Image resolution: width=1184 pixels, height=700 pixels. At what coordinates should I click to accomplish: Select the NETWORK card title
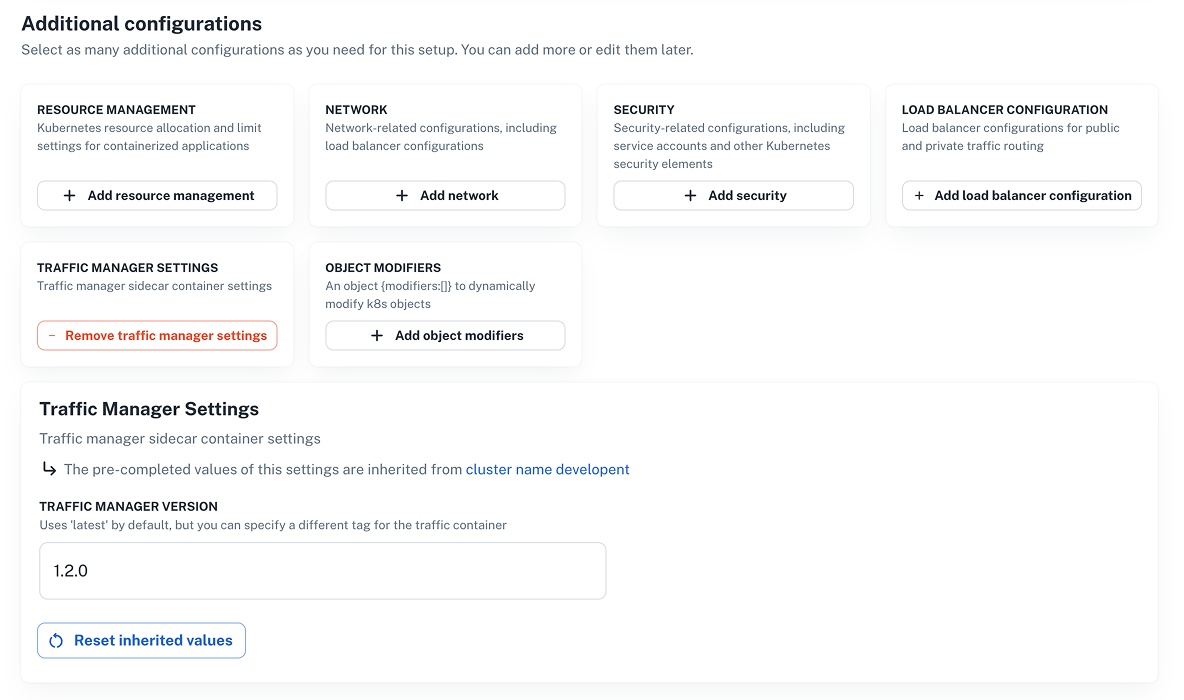tap(356, 110)
